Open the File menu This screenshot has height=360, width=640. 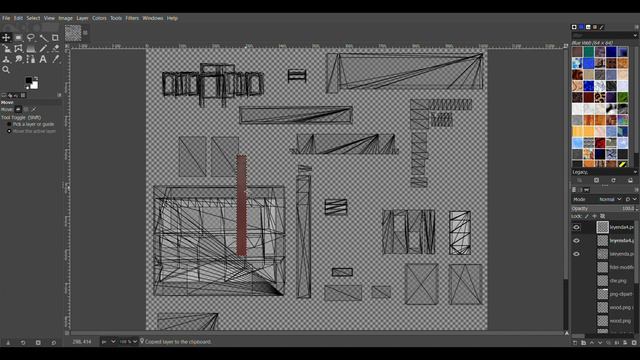coord(6,18)
